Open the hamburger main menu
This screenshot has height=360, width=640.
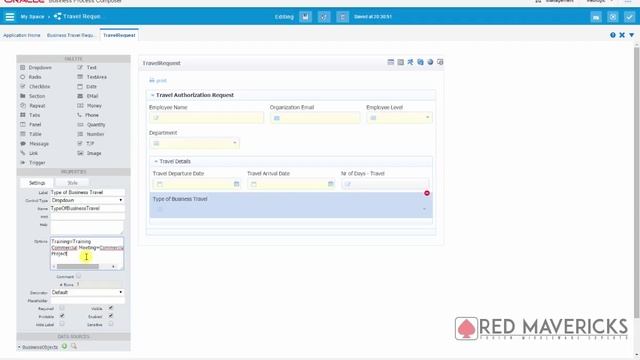(10, 17)
